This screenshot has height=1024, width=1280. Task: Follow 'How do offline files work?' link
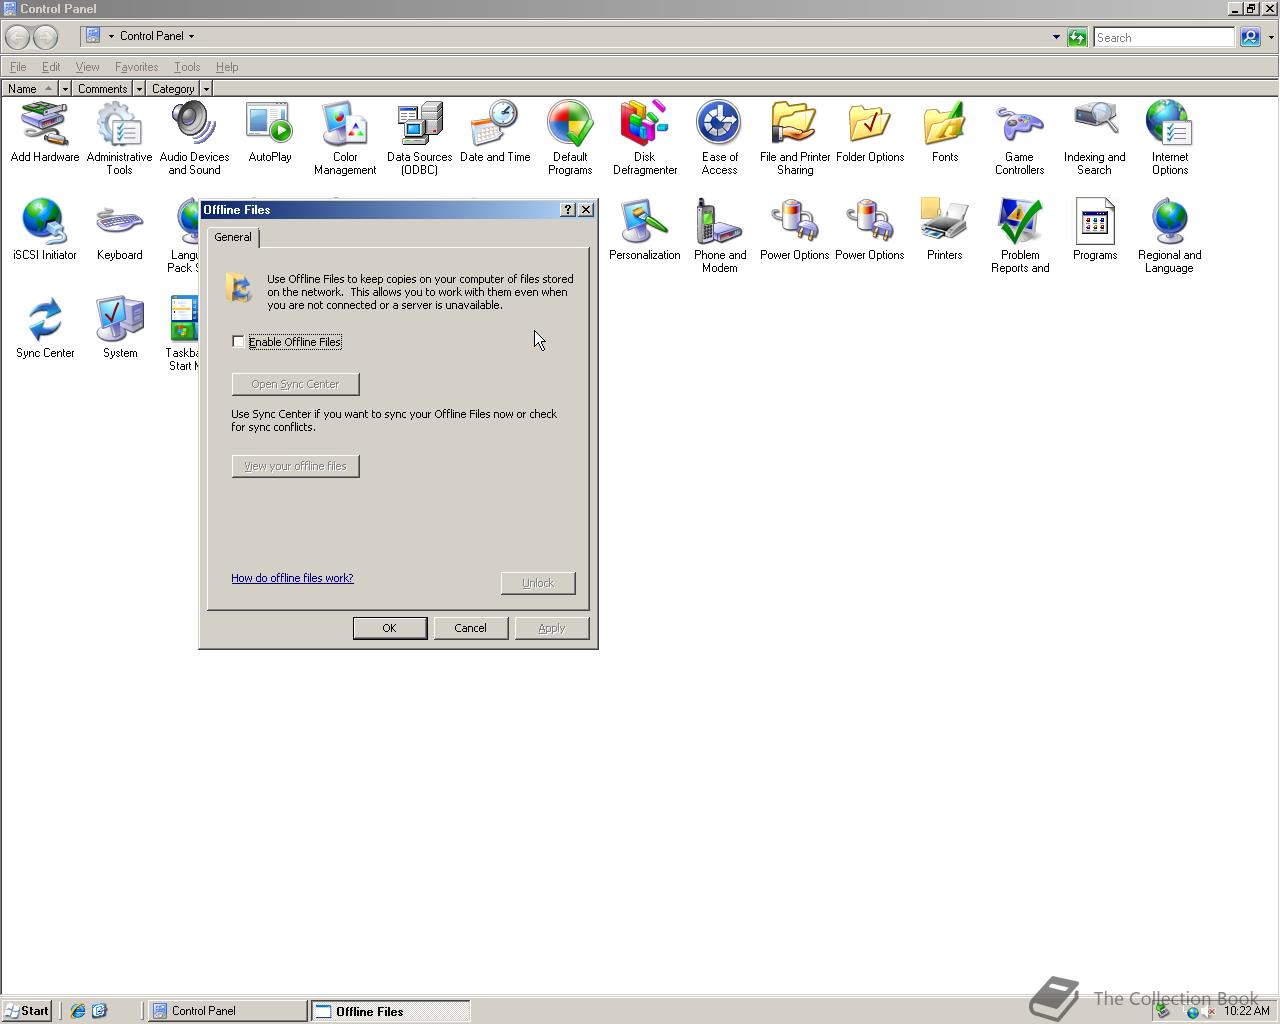[x=292, y=578]
